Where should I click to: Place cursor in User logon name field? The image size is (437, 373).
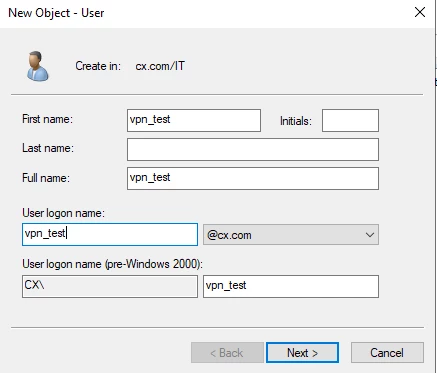110,234
